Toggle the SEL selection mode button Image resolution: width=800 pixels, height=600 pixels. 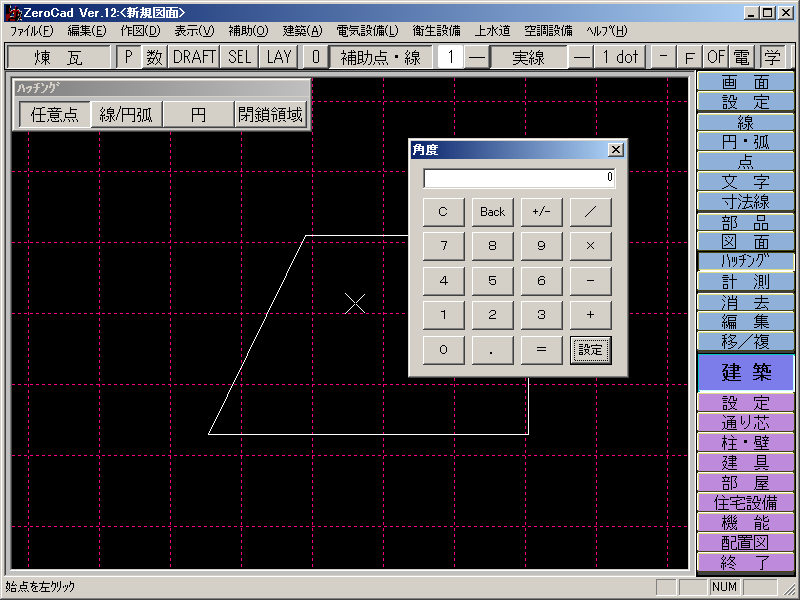tap(240, 57)
